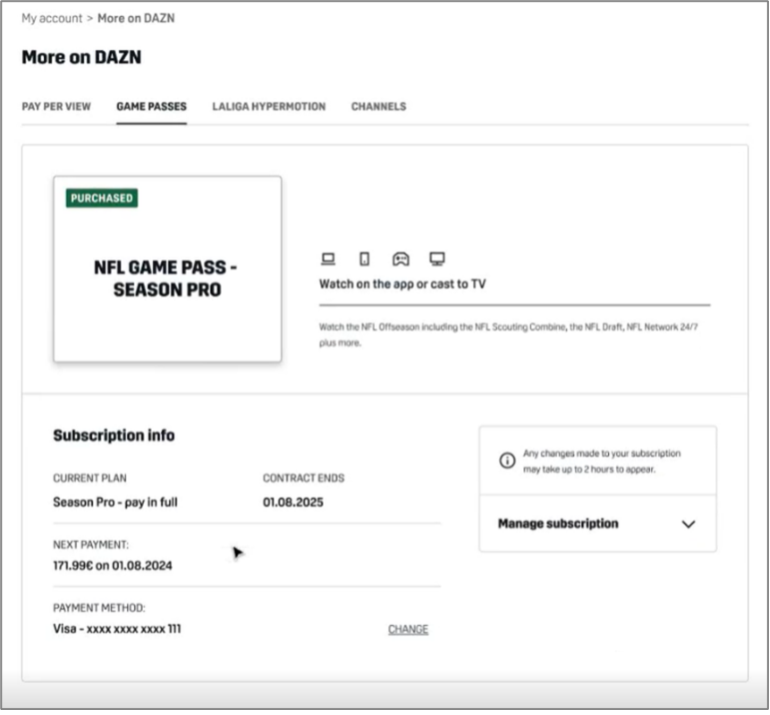Click the 171.99€ on 01.08.2024 payment text
This screenshot has width=770, height=715.
[112, 566]
